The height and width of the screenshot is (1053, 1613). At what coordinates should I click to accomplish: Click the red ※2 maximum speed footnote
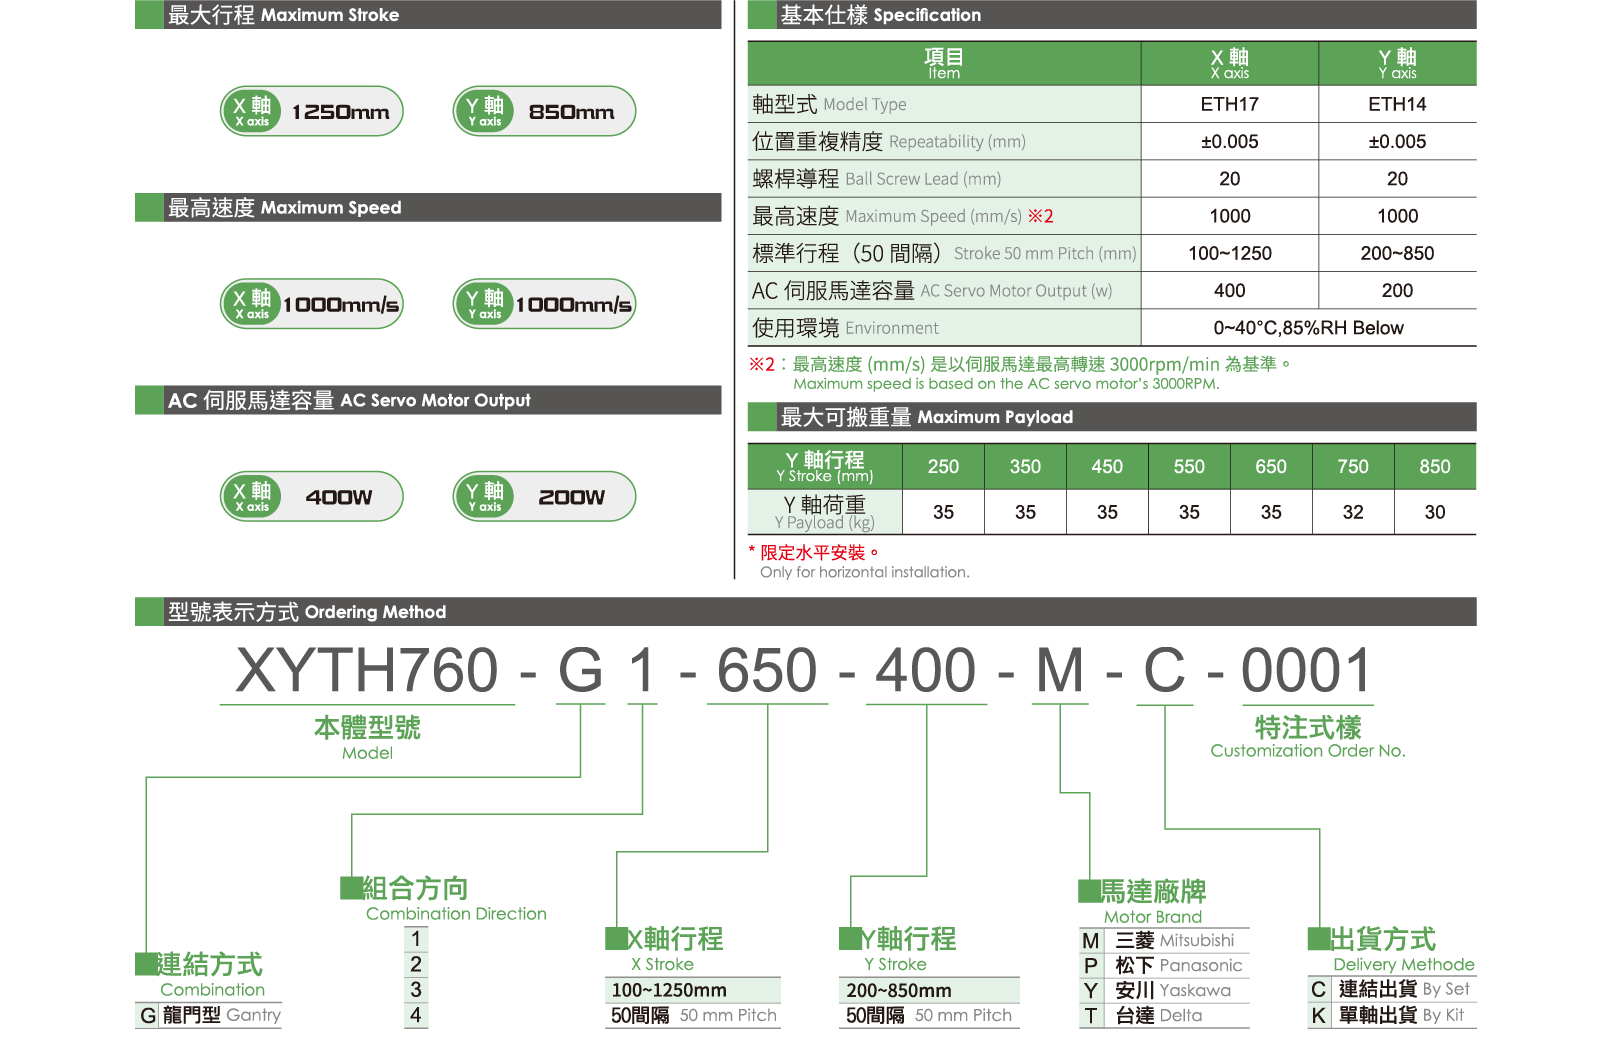click(1020, 373)
